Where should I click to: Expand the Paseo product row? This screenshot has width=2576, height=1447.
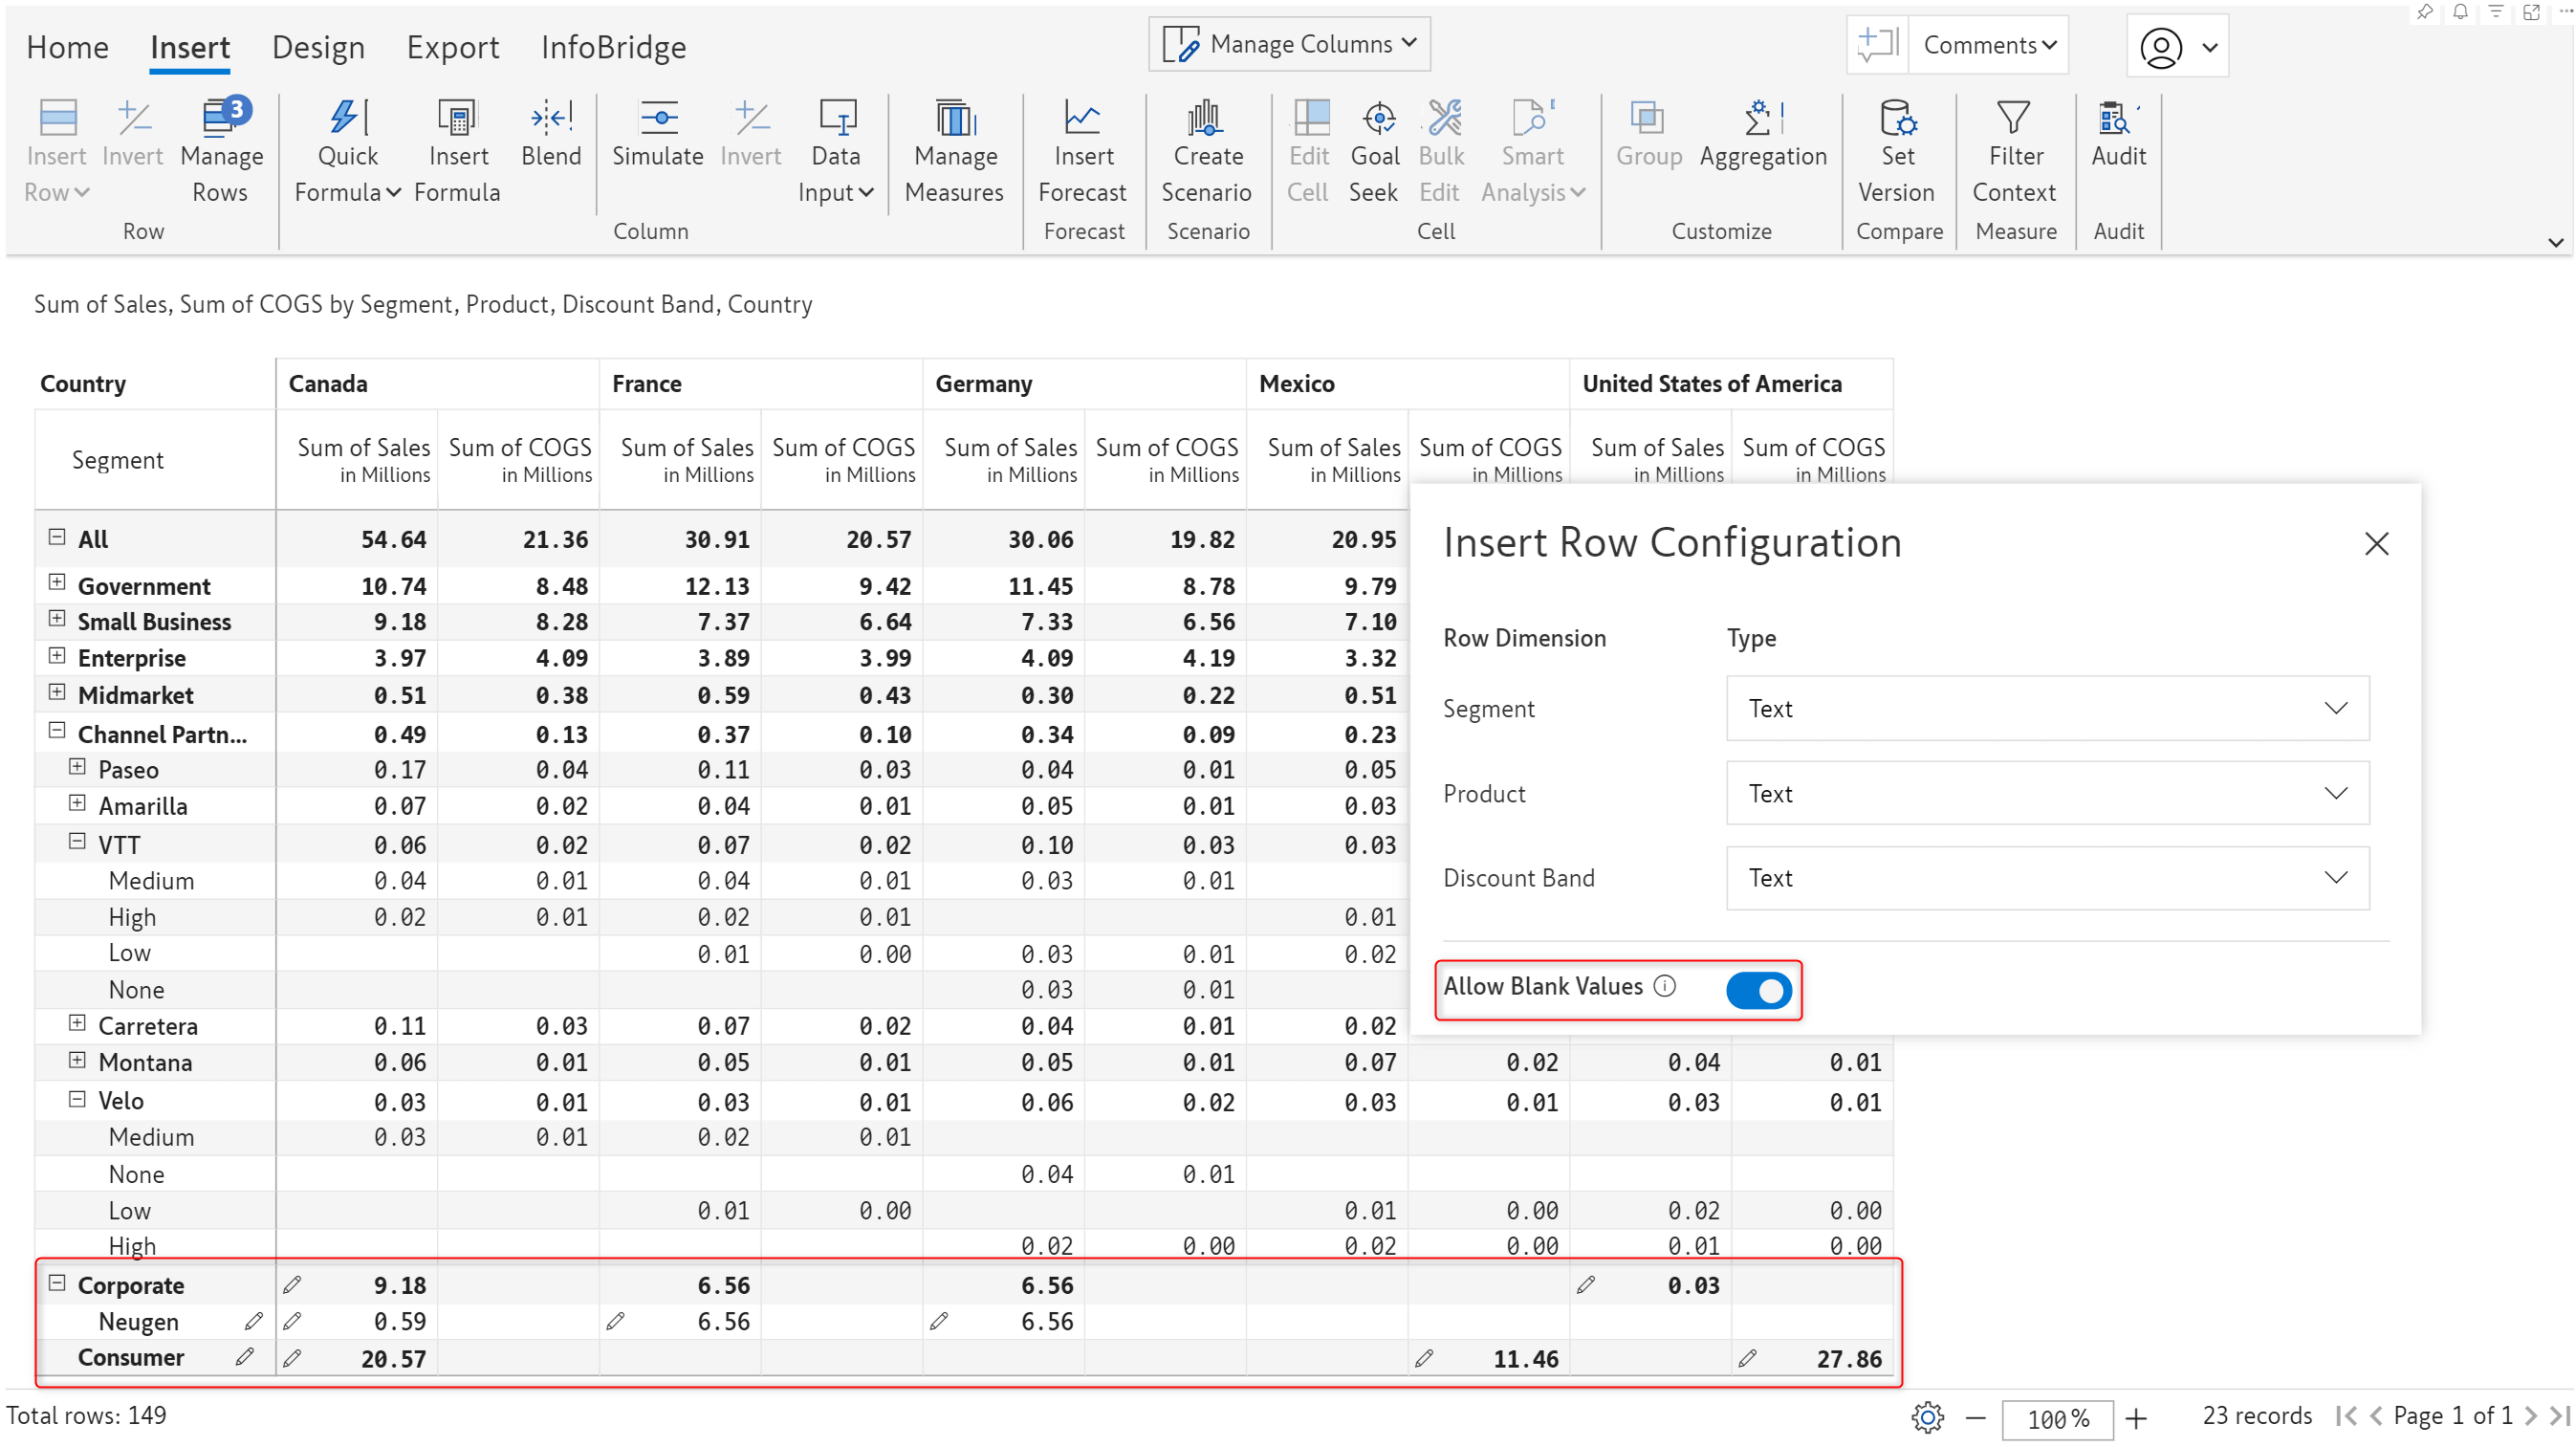[77, 767]
